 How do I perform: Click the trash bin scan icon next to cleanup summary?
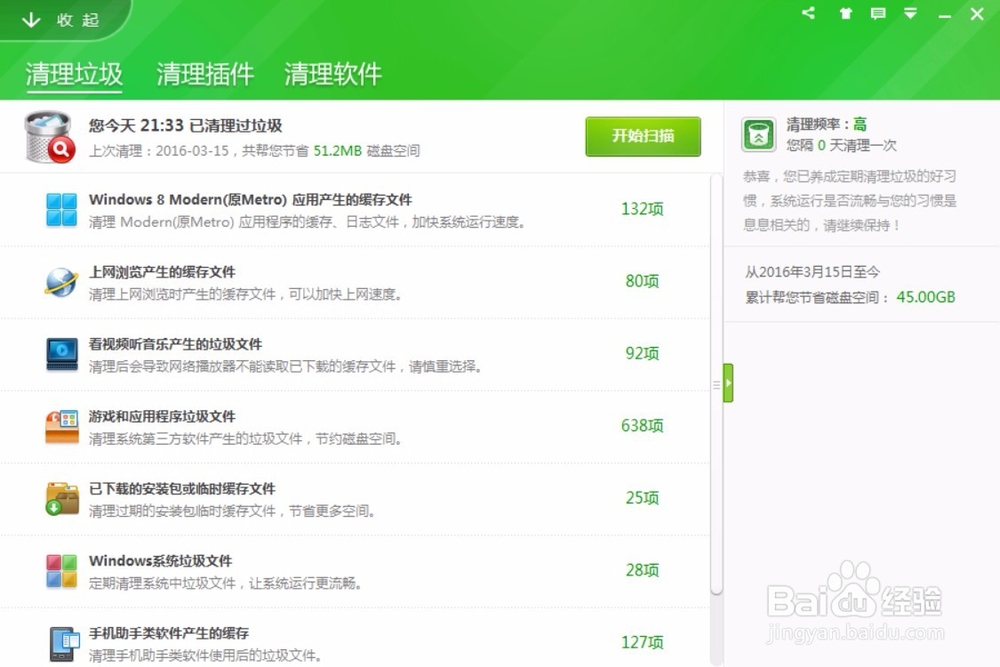pyautogui.click(x=46, y=135)
